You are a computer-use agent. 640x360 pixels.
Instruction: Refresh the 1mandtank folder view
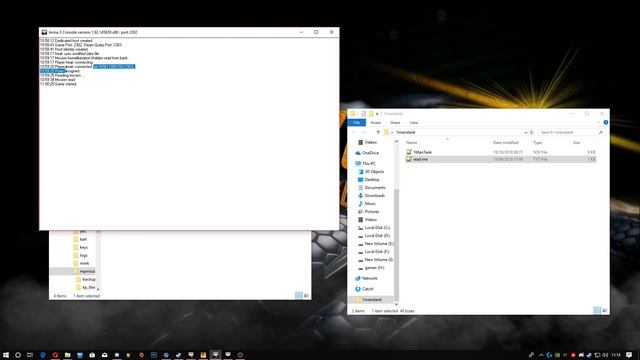pos(531,132)
